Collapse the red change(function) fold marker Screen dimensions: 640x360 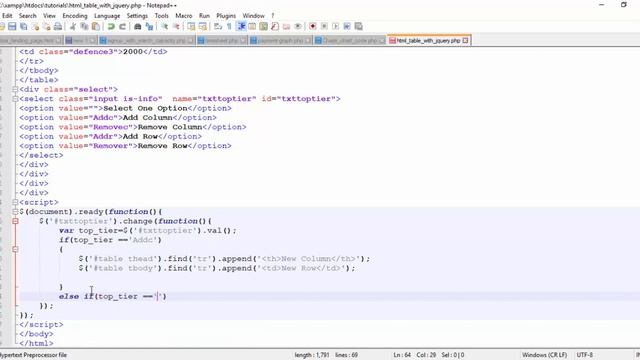(x=15, y=221)
